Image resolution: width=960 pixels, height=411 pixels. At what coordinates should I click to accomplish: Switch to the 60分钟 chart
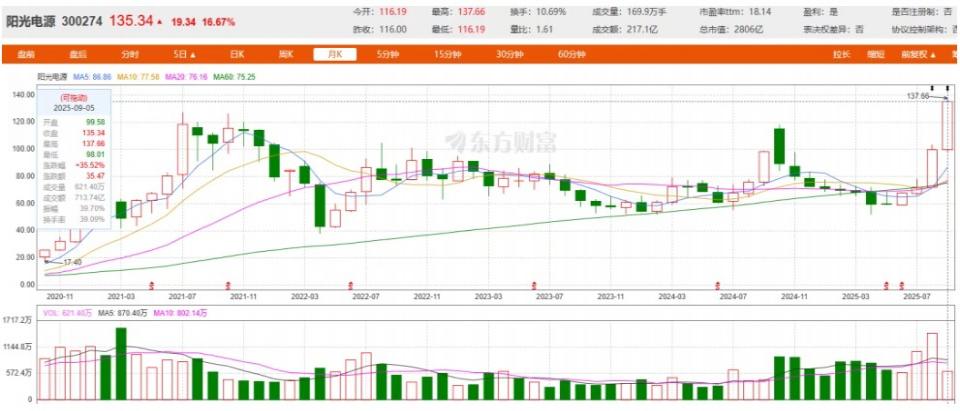click(571, 55)
